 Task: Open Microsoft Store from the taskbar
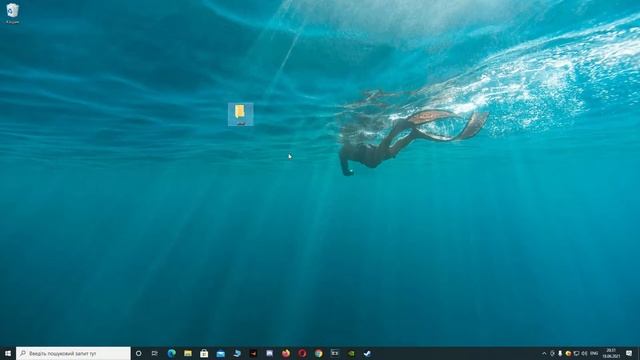[204, 353]
